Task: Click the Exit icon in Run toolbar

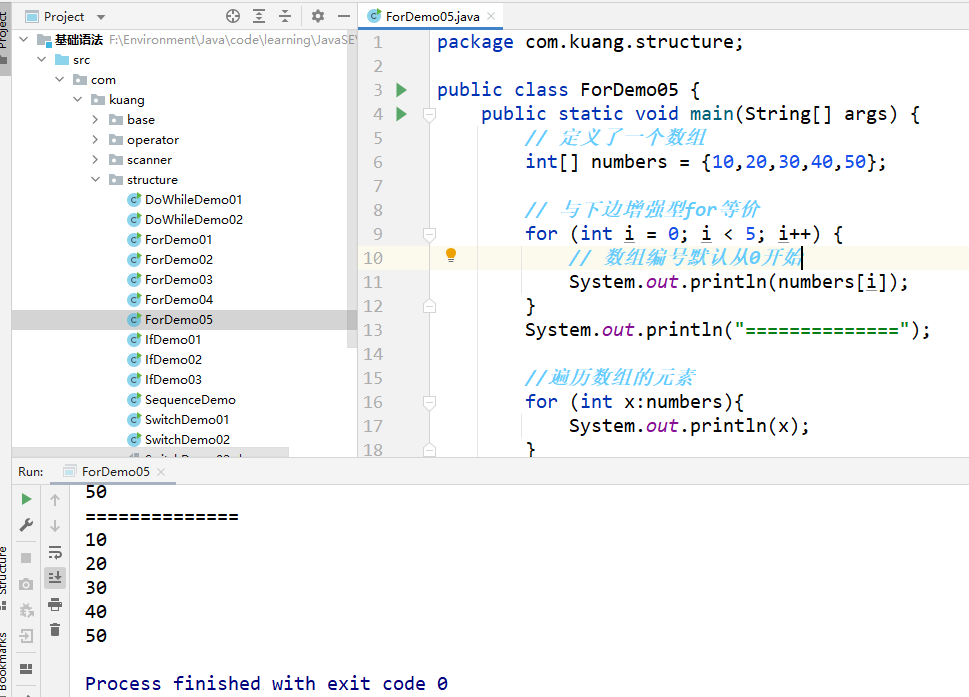Action: coord(26,636)
